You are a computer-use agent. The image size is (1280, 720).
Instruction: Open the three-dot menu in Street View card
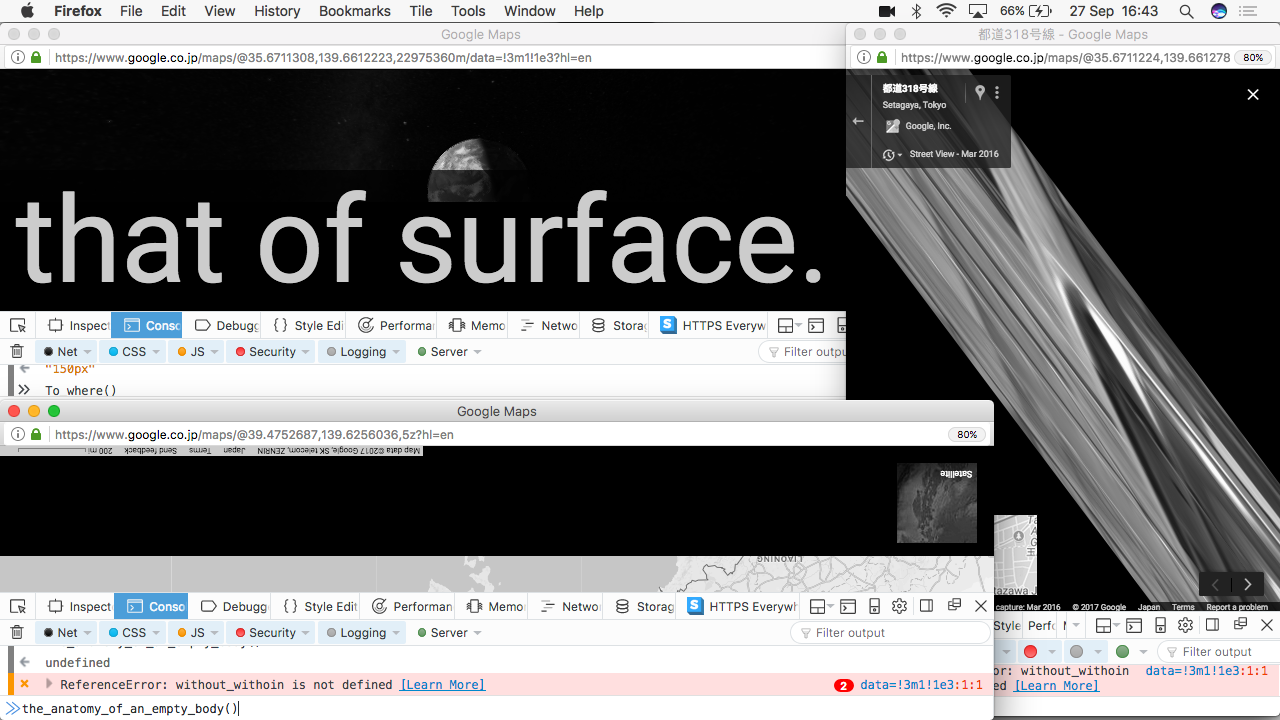click(x=997, y=92)
